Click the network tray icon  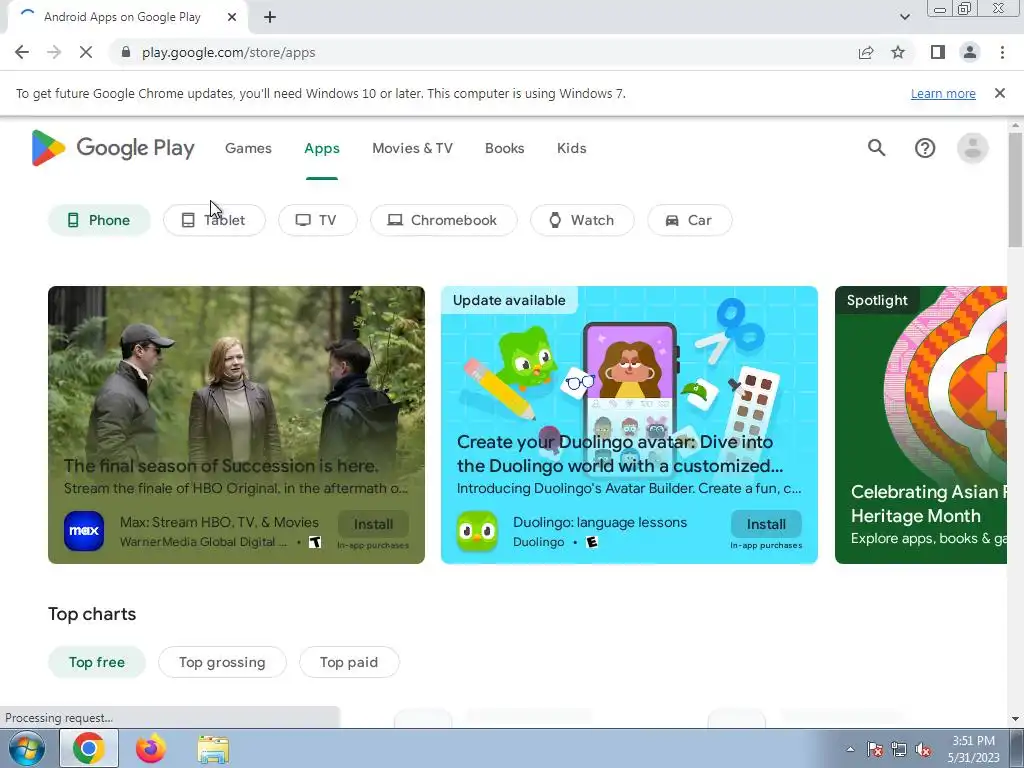899,750
